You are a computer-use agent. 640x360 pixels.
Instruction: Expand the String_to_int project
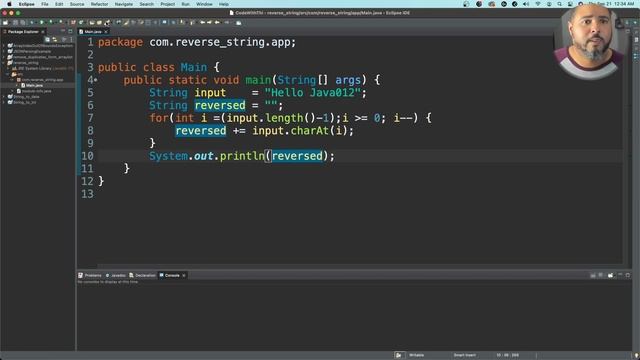[x=3, y=102]
